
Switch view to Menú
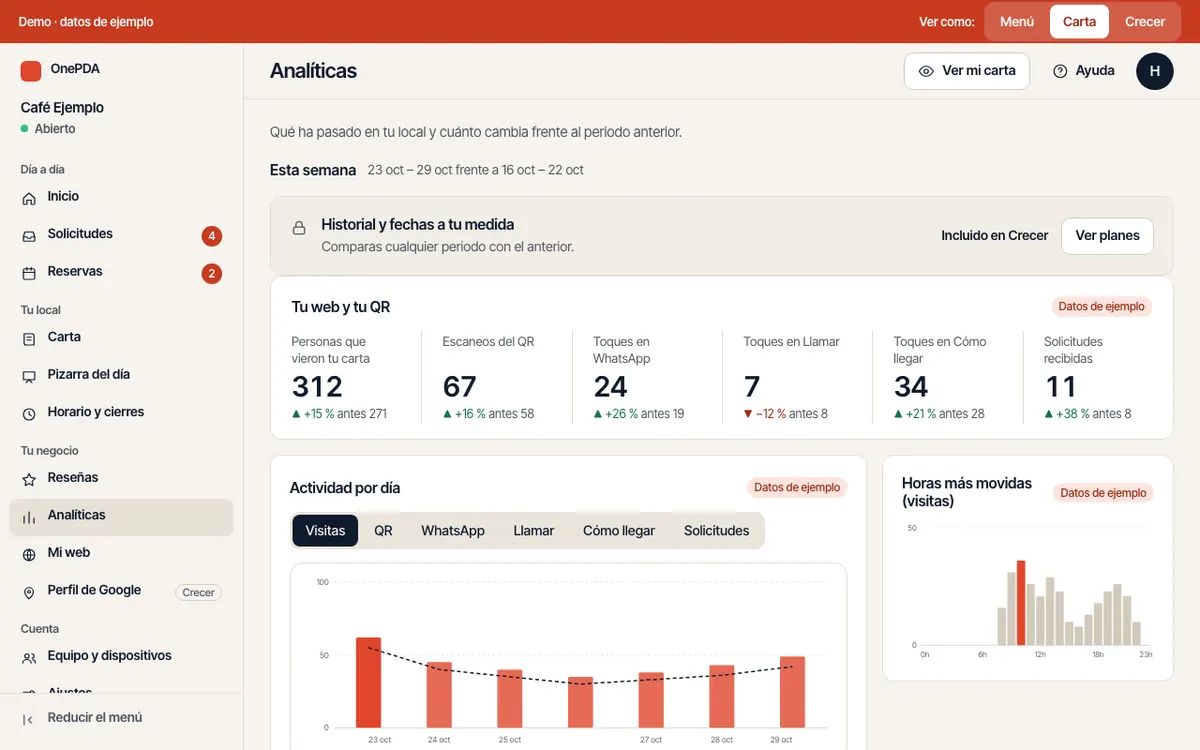point(1017,21)
